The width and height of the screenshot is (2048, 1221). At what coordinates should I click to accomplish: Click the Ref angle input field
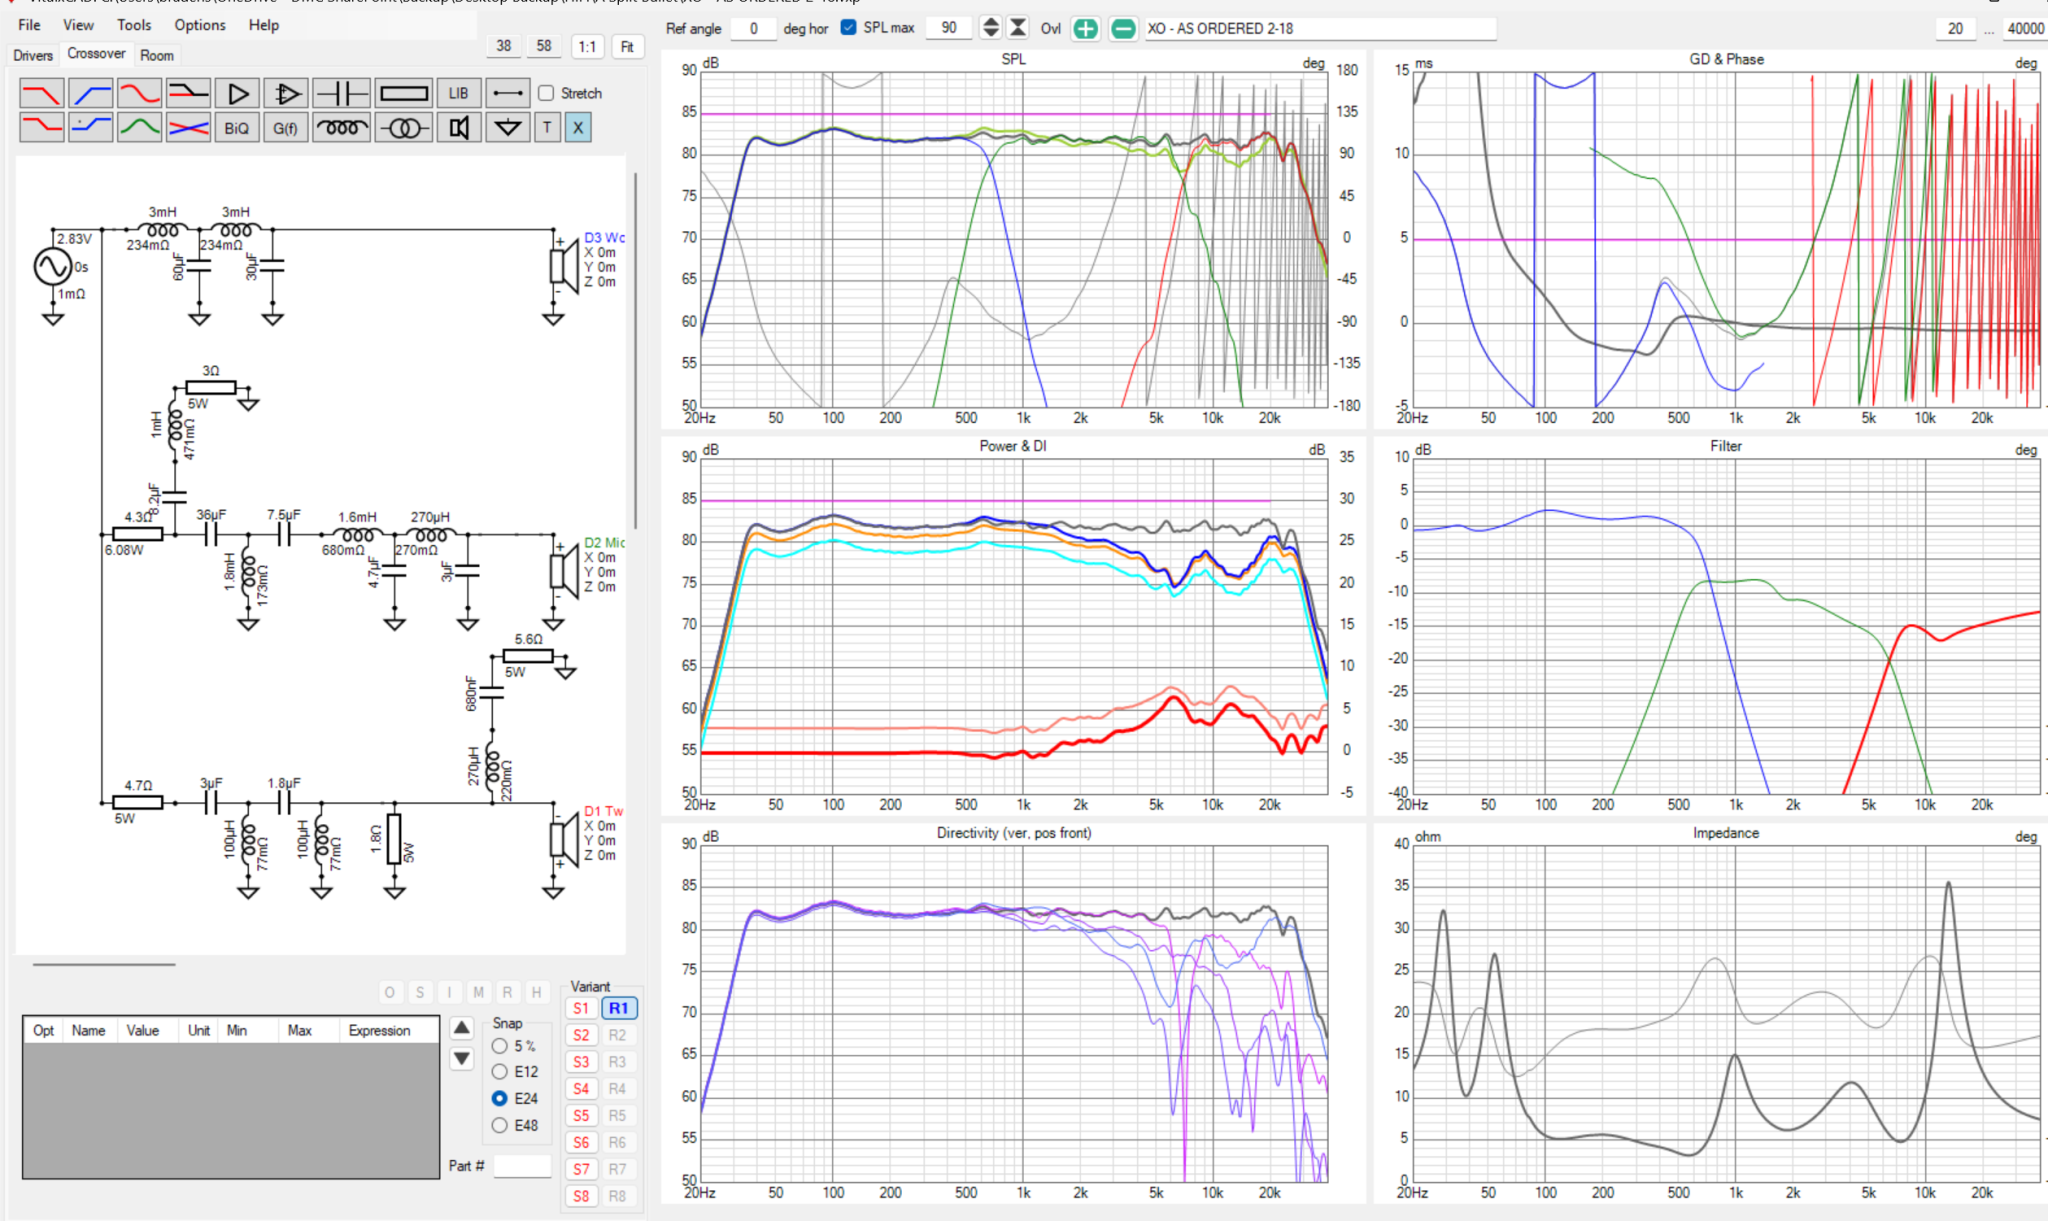(753, 28)
